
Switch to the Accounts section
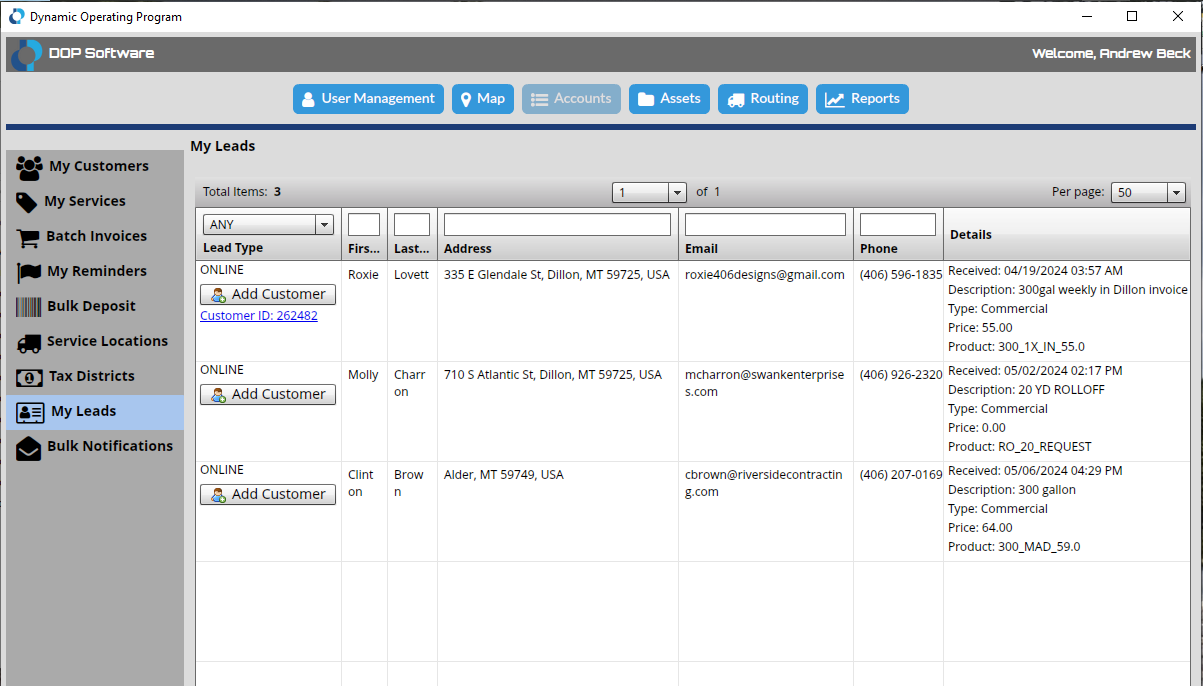point(571,99)
